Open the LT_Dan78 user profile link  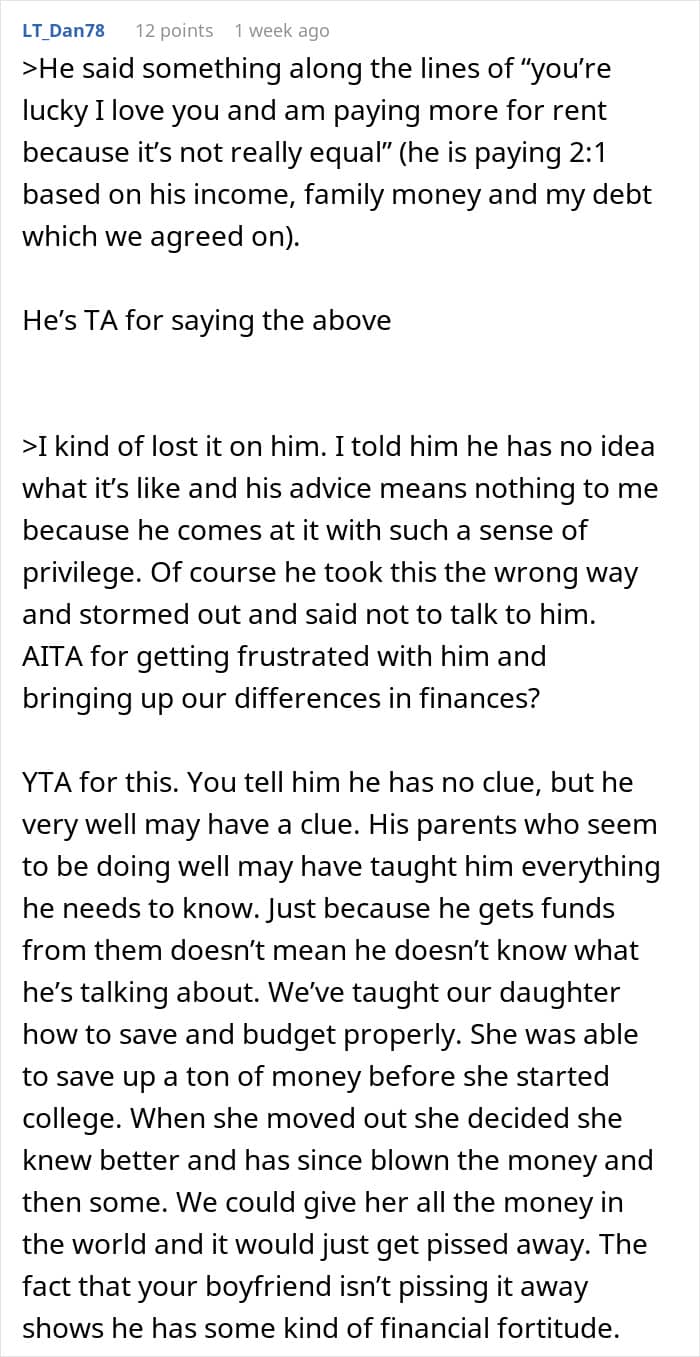[63, 31]
